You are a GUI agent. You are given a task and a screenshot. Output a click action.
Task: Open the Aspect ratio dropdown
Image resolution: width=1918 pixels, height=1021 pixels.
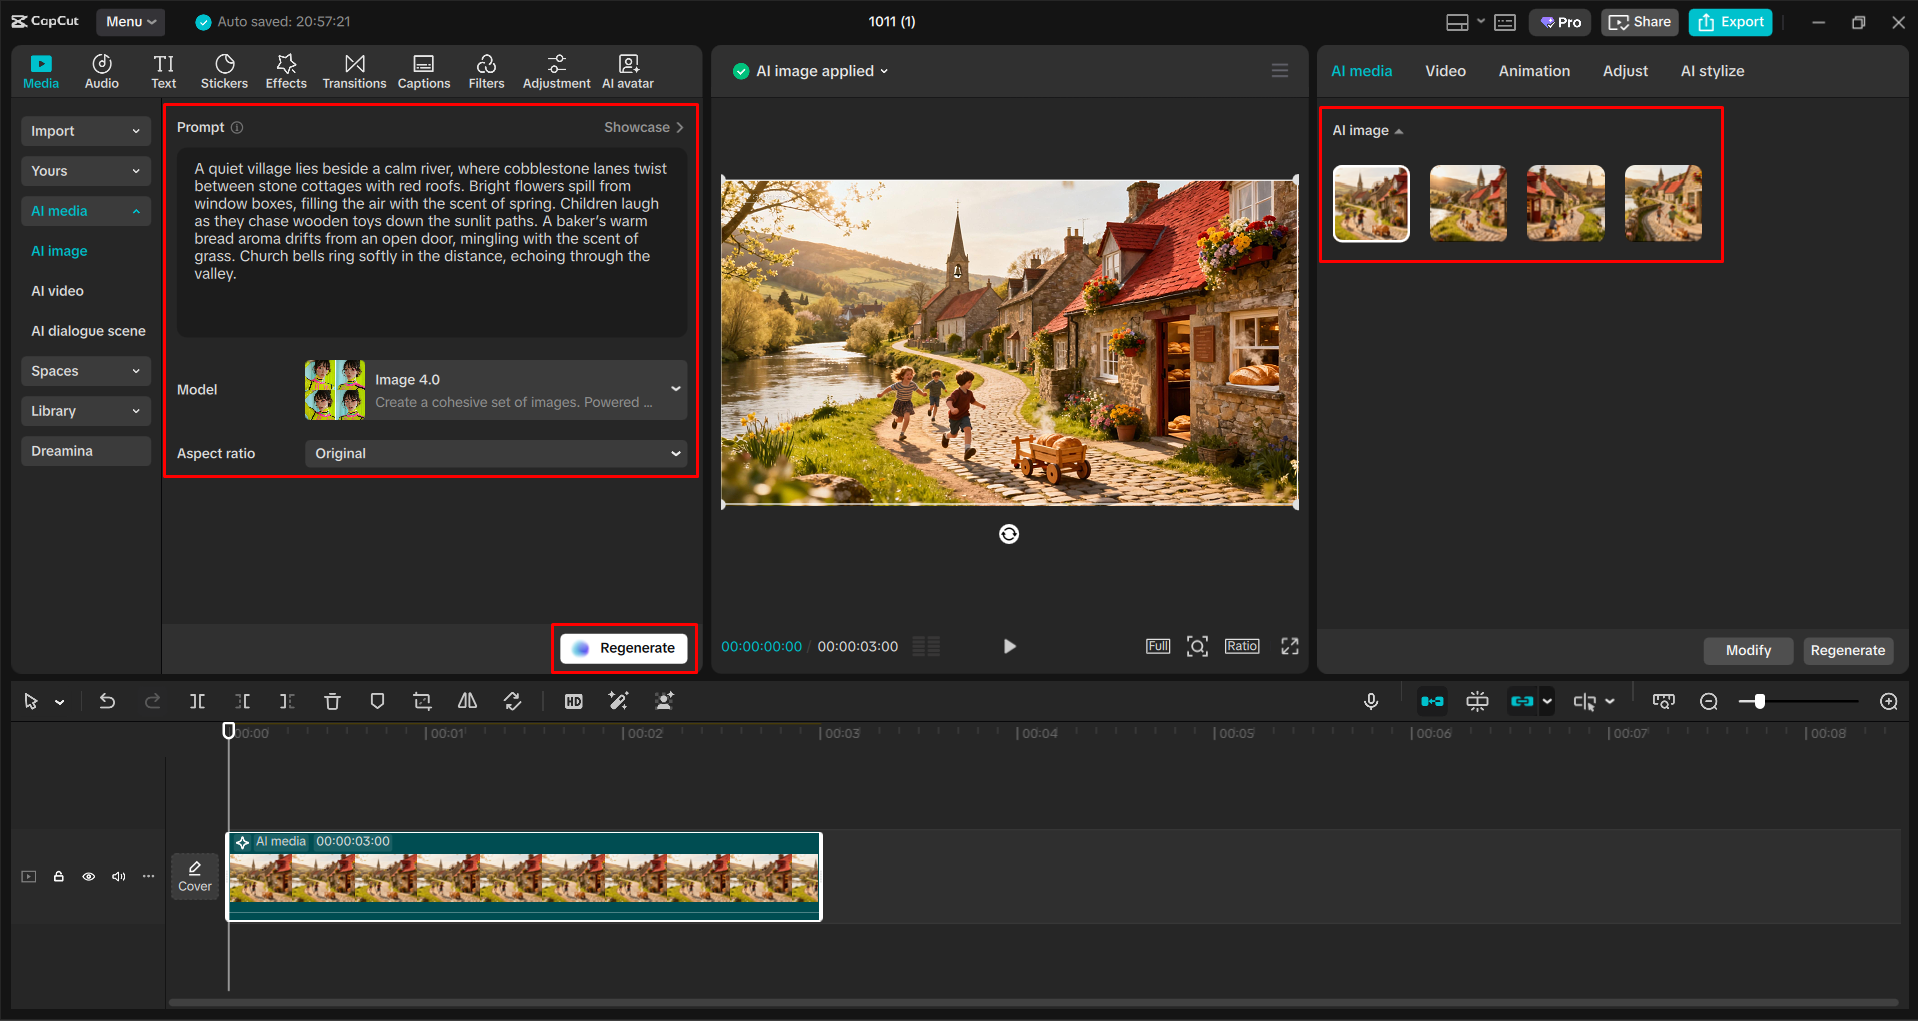pyautogui.click(x=495, y=453)
